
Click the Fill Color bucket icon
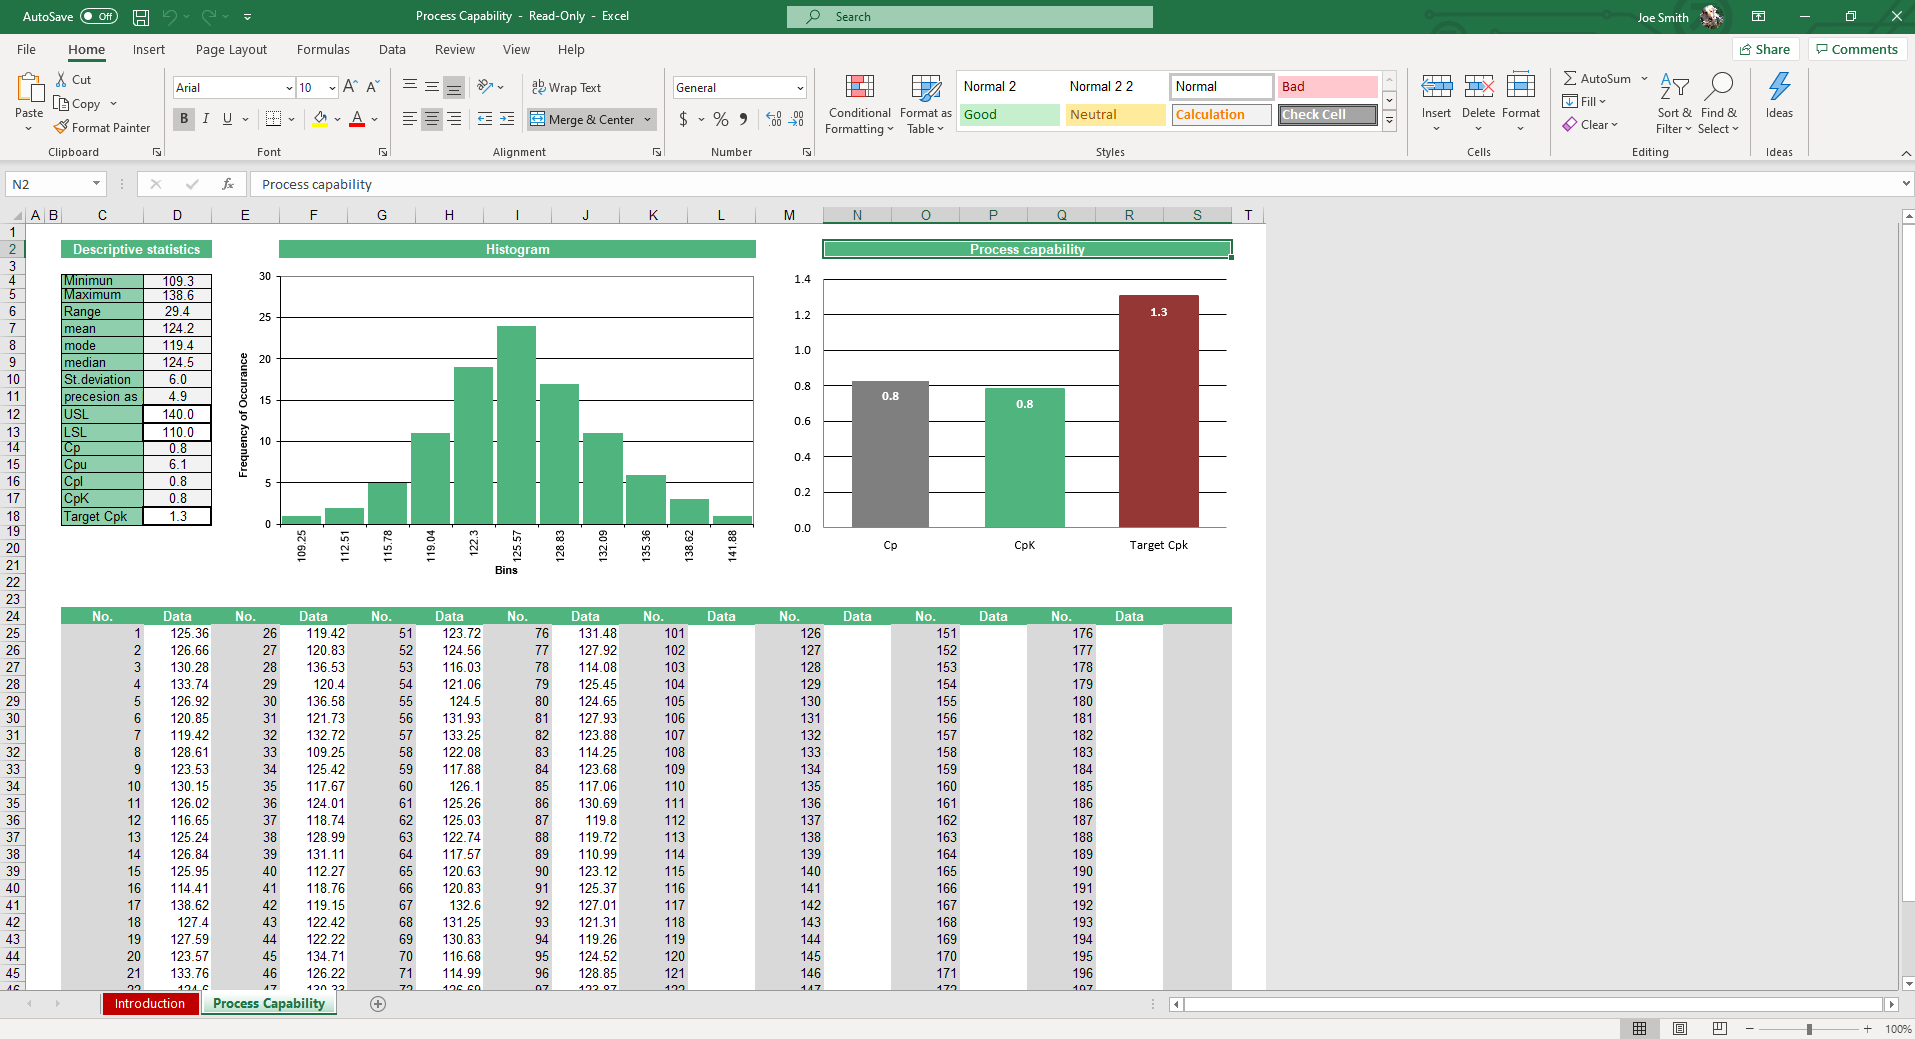coord(320,119)
